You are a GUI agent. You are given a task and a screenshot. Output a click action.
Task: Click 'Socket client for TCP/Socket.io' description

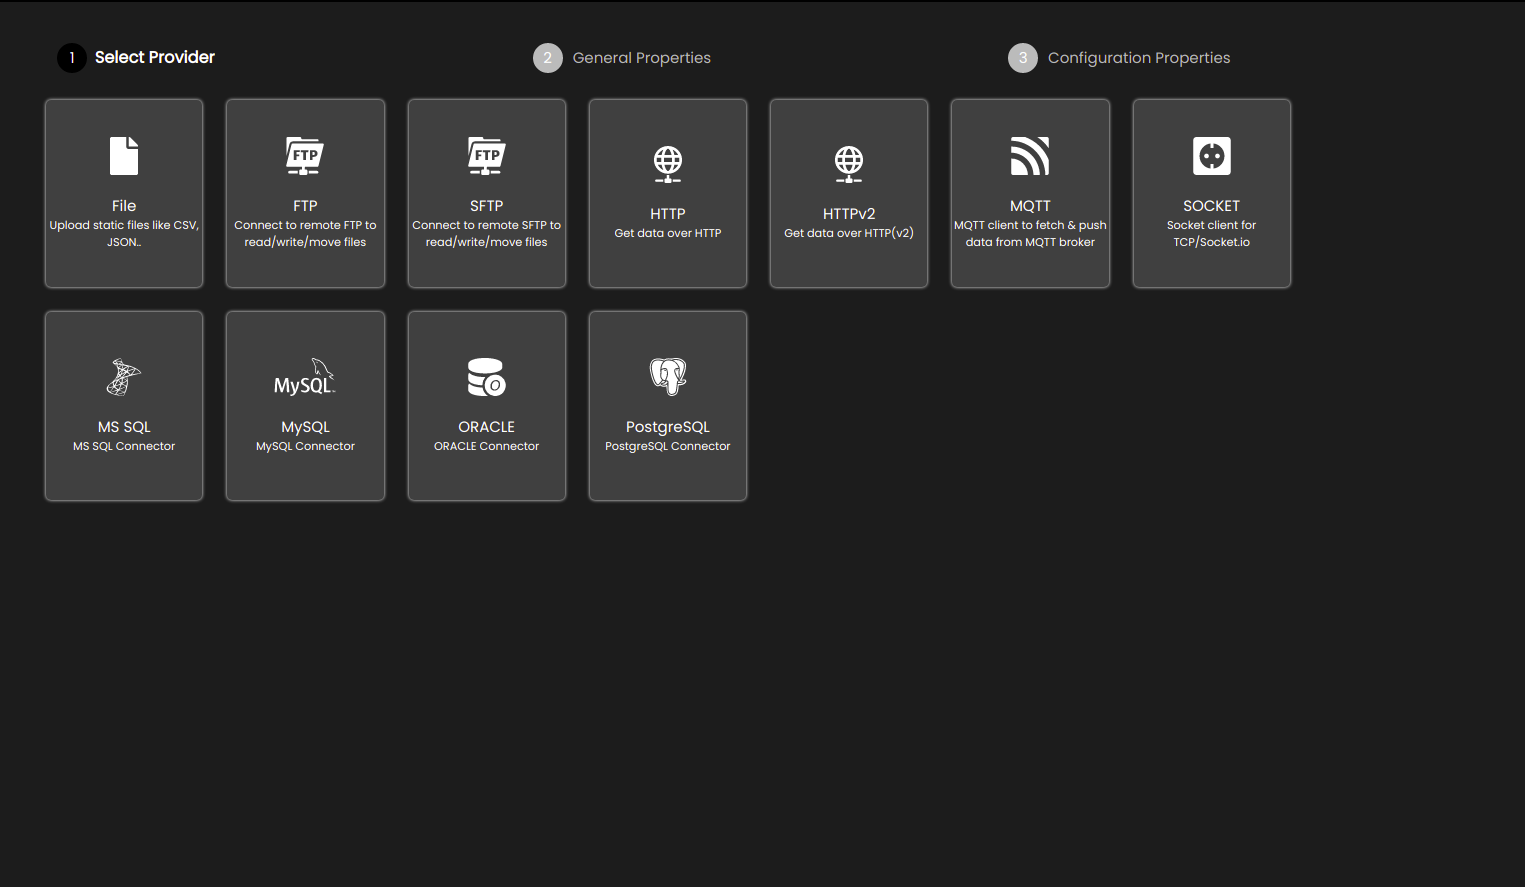click(1212, 234)
